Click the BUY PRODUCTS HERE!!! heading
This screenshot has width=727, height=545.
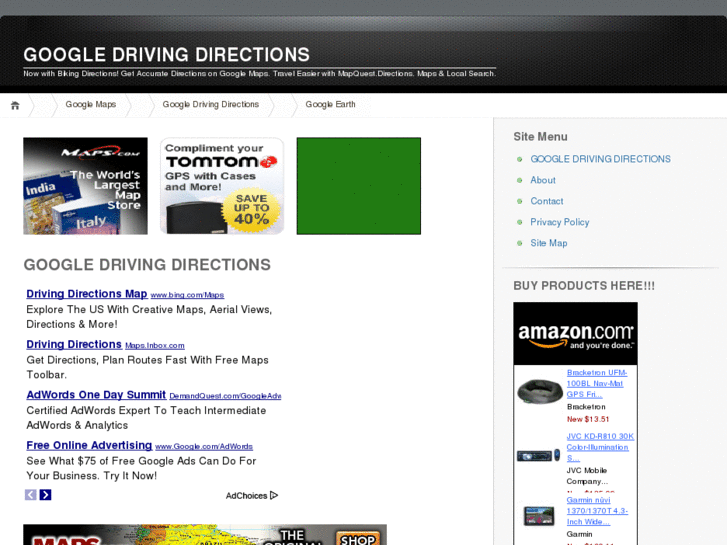584,286
